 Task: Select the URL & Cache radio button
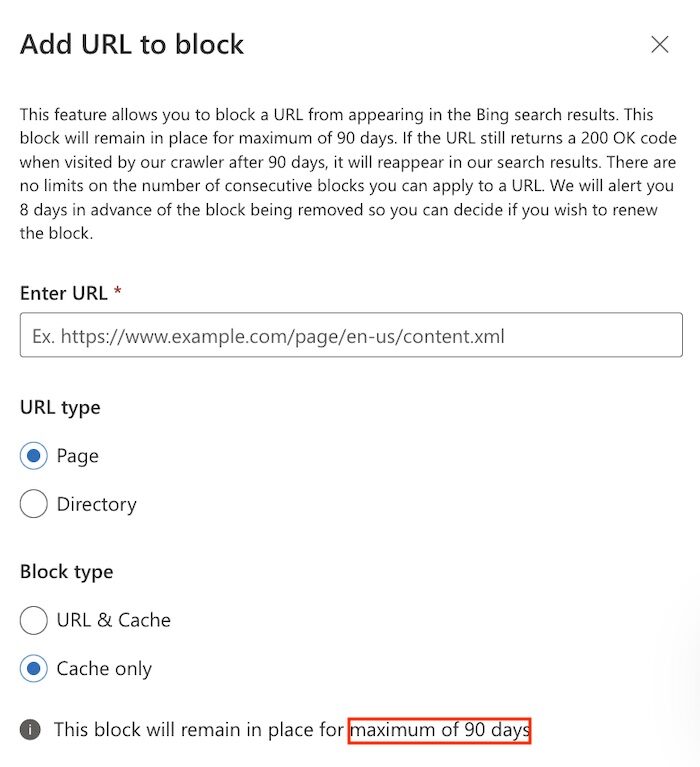(x=34, y=620)
